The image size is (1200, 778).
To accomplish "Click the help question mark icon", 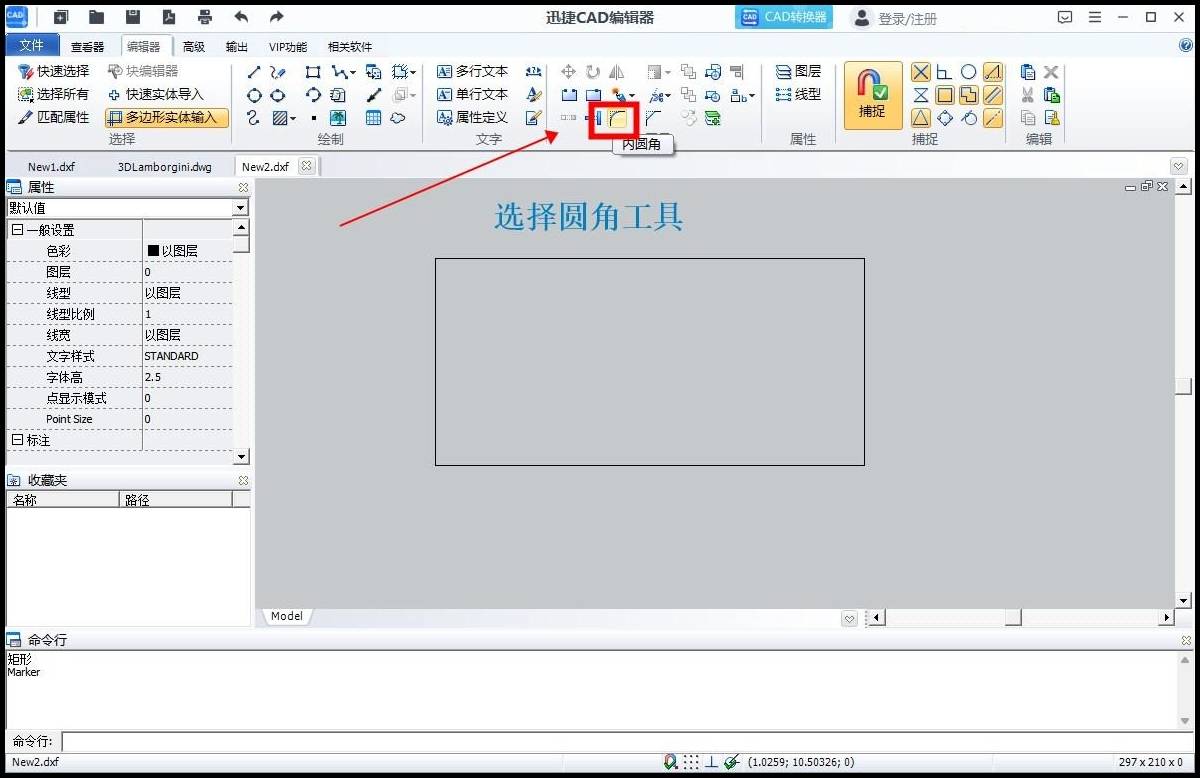I will [x=1186, y=46].
